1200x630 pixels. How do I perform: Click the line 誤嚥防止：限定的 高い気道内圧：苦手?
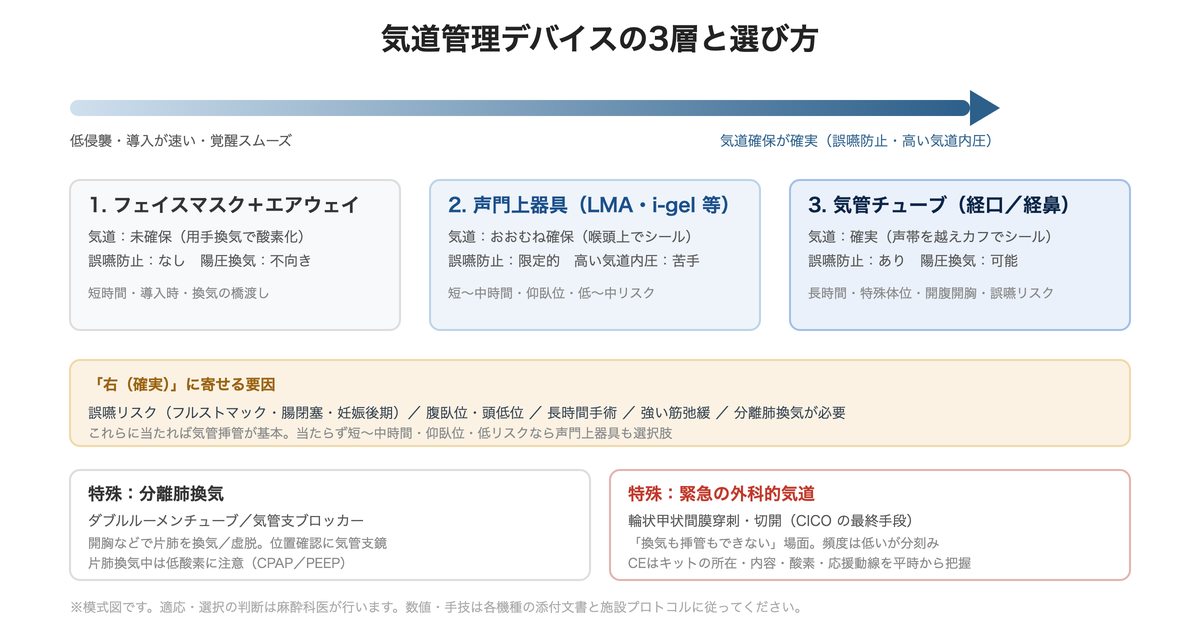(x=574, y=261)
